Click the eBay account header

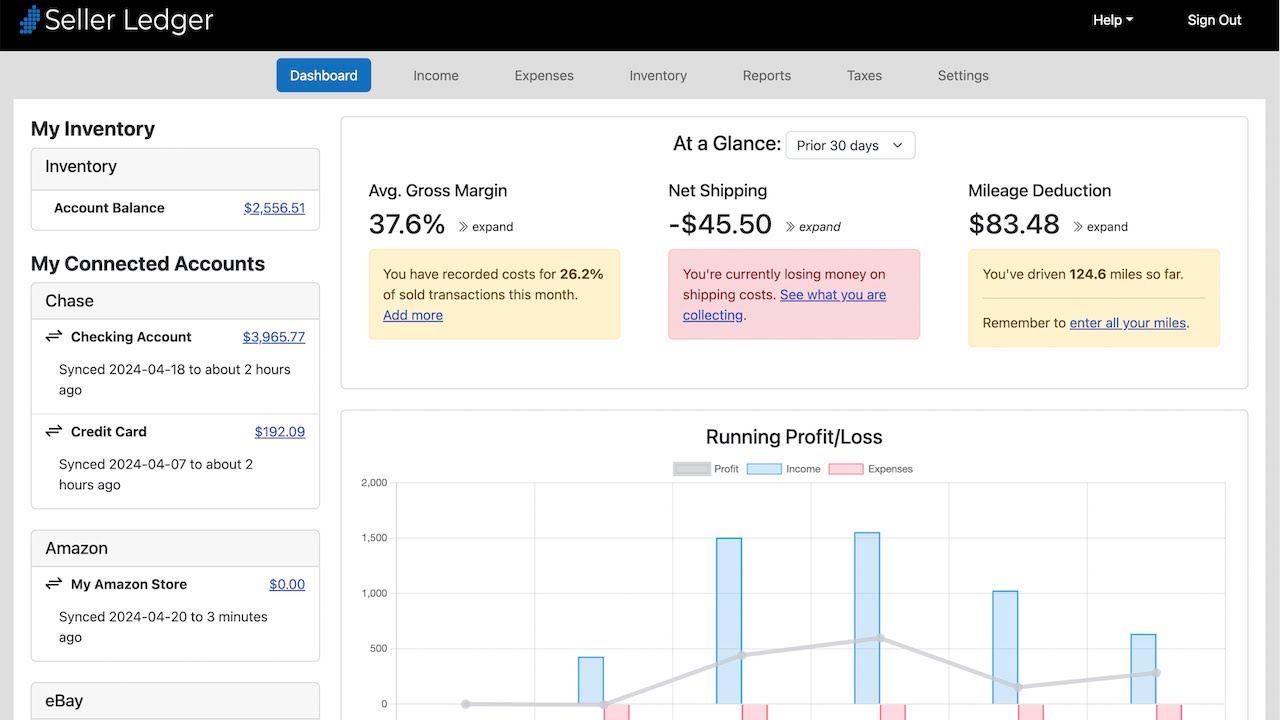coord(175,701)
